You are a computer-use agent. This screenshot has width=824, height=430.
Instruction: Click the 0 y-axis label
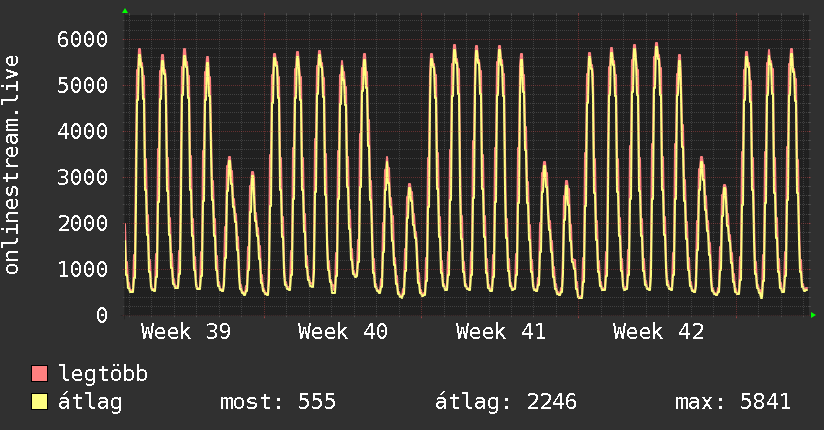[x=102, y=315]
